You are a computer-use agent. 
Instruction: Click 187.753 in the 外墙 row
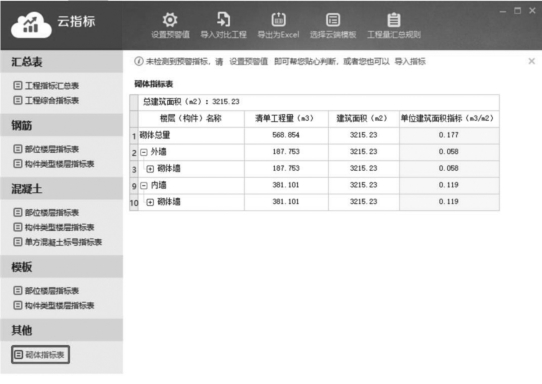point(286,151)
